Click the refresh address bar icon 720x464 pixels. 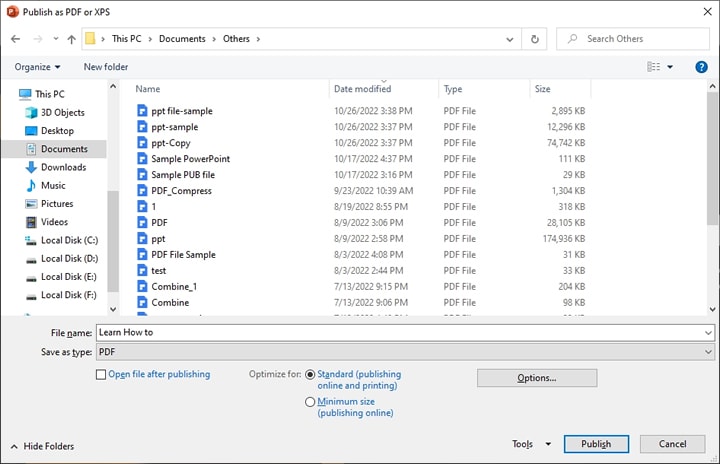tap(536, 39)
